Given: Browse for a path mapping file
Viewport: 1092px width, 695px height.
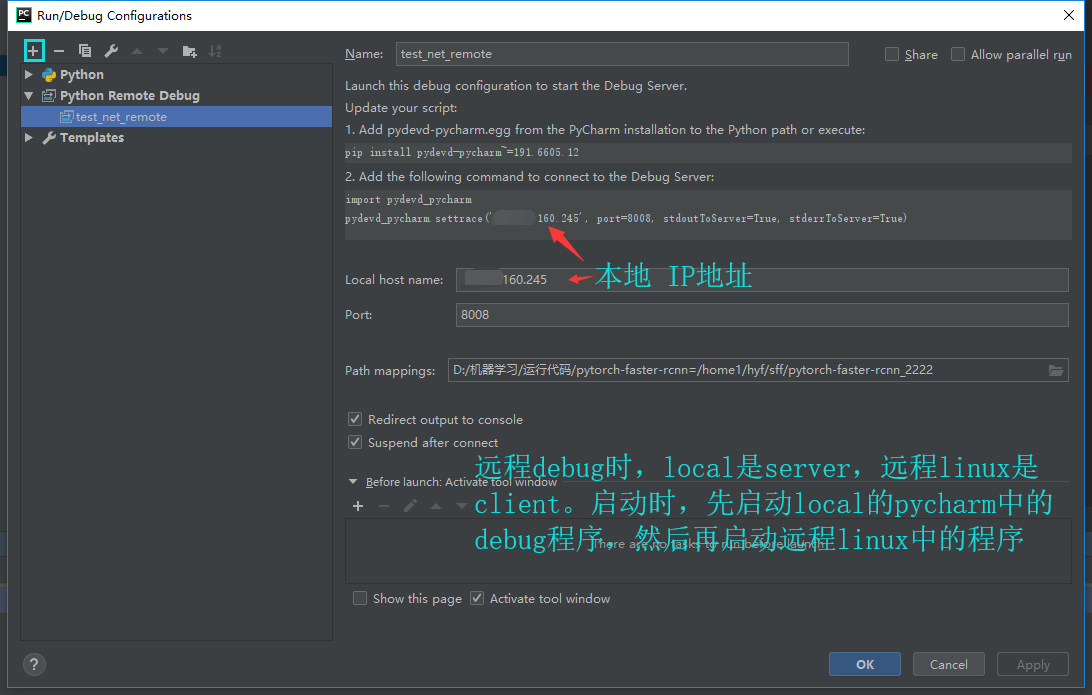Looking at the screenshot, I should click(x=1056, y=370).
